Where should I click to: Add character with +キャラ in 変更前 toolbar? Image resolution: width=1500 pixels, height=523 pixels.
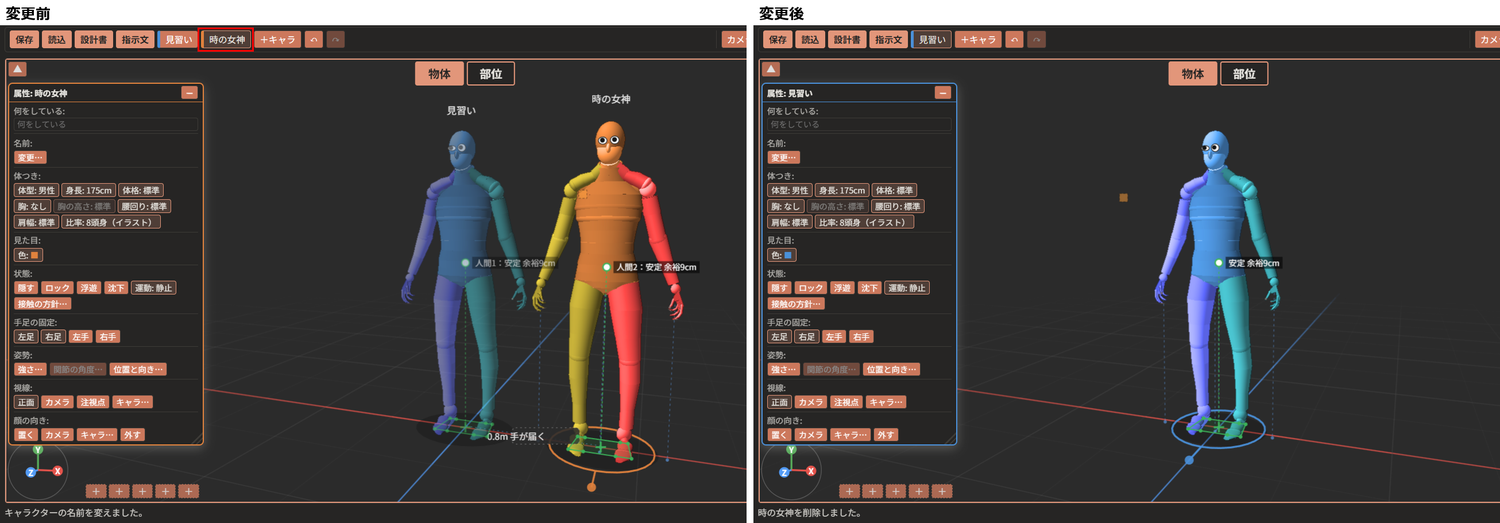pyautogui.click(x=278, y=40)
